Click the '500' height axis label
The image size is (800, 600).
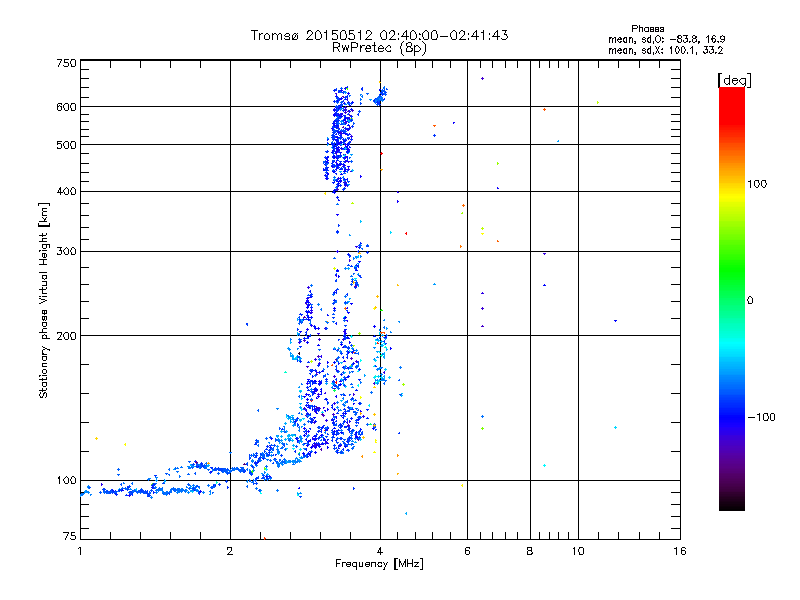pos(66,145)
